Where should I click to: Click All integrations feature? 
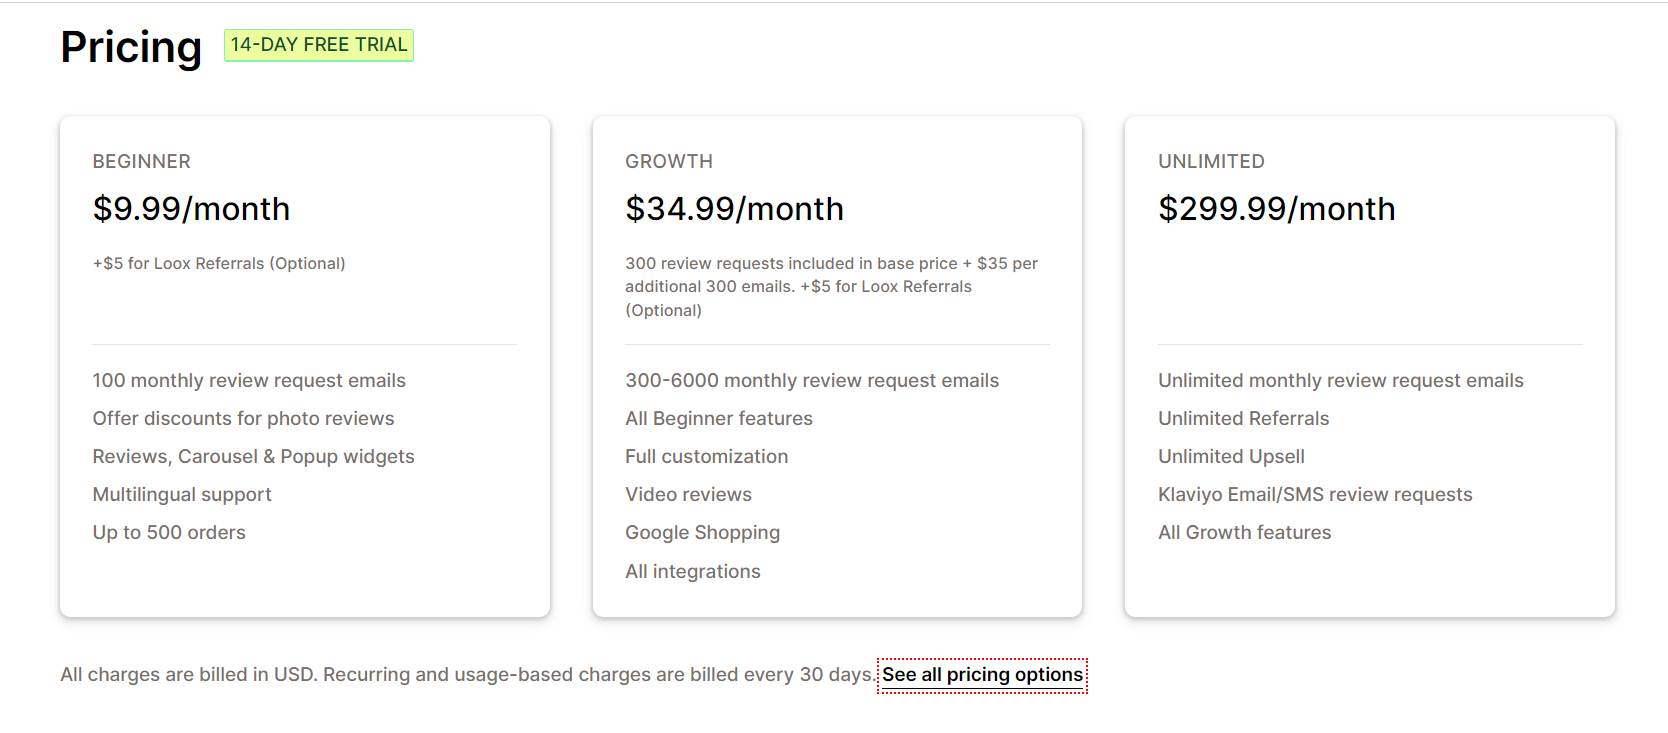tap(693, 572)
